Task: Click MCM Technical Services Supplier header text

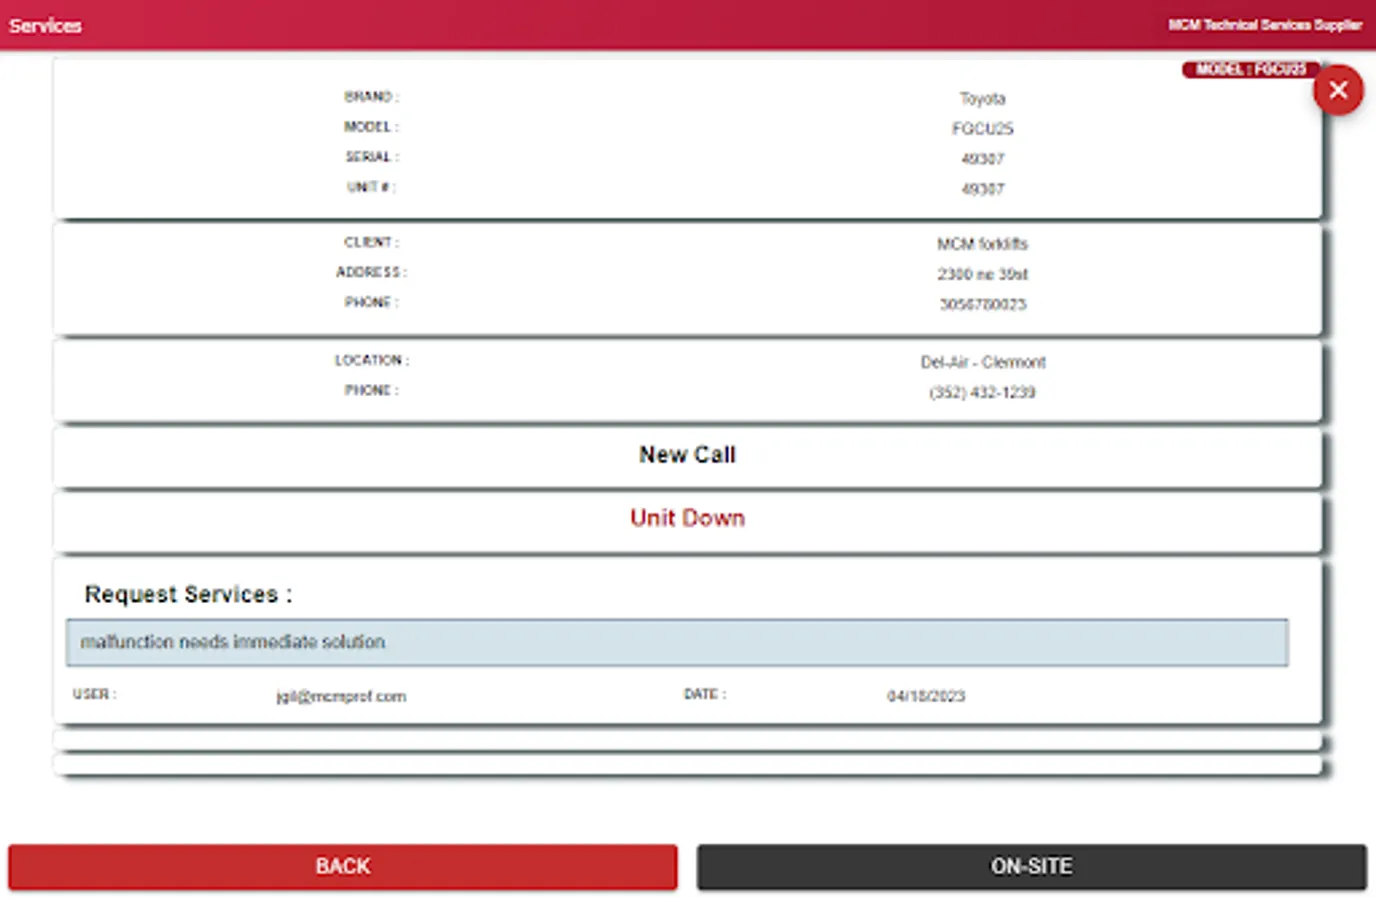Action: tap(1265, 25)
